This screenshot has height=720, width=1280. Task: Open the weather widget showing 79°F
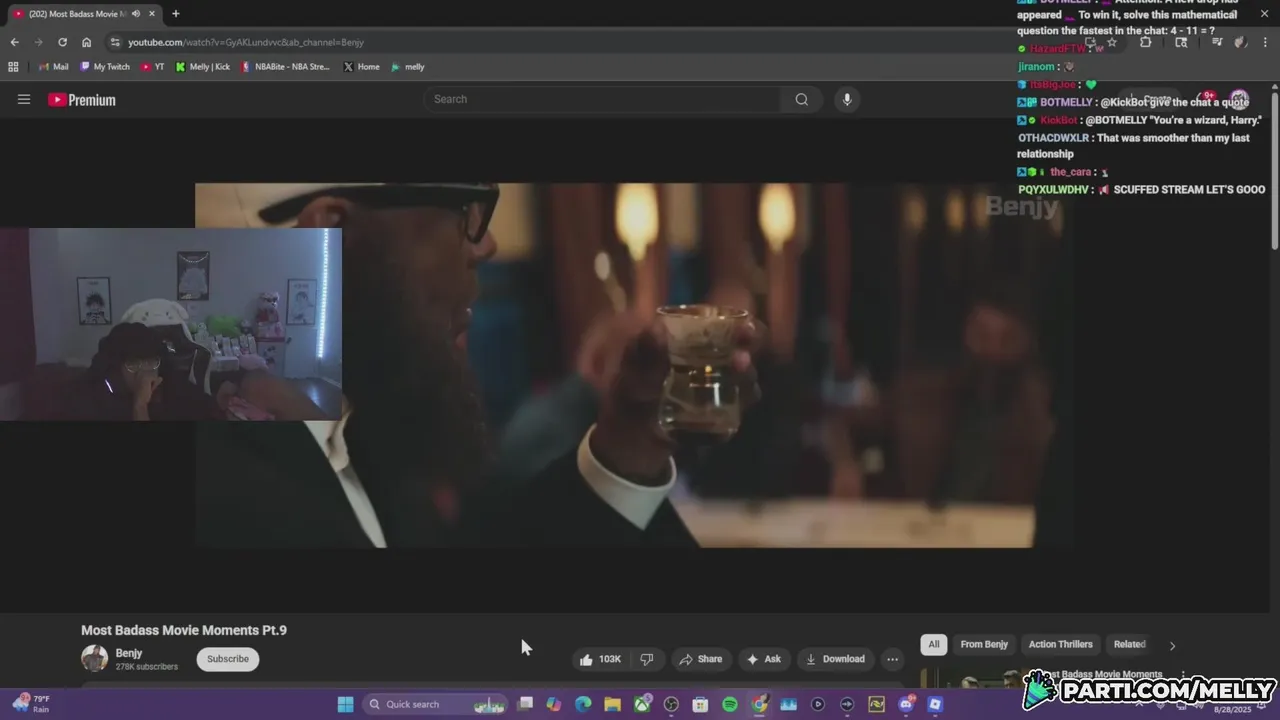pos(30,704)
